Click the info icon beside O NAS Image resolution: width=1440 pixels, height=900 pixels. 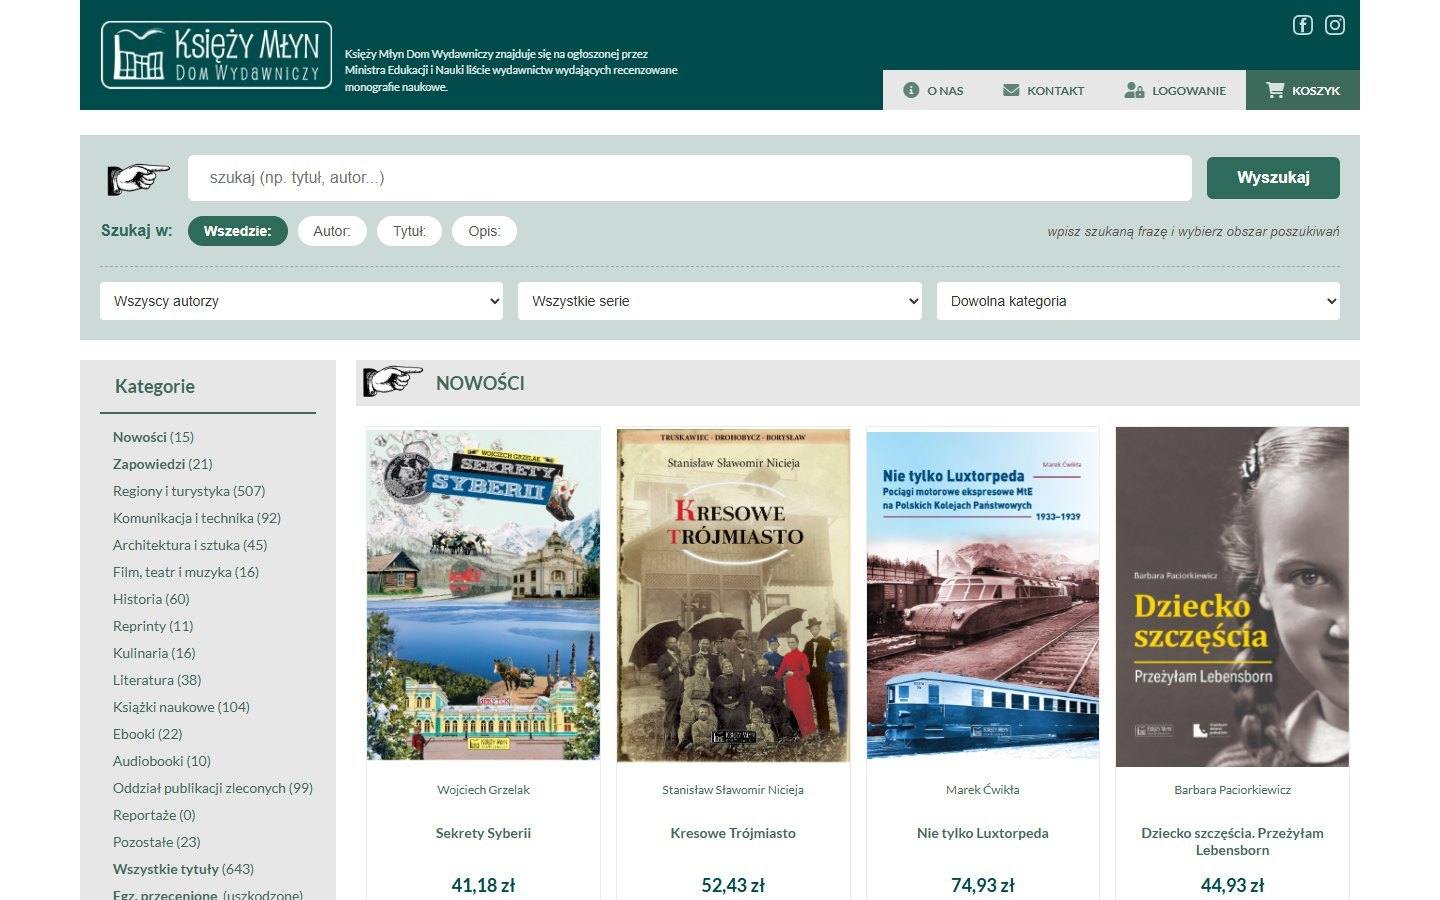[x=911, y=90]
